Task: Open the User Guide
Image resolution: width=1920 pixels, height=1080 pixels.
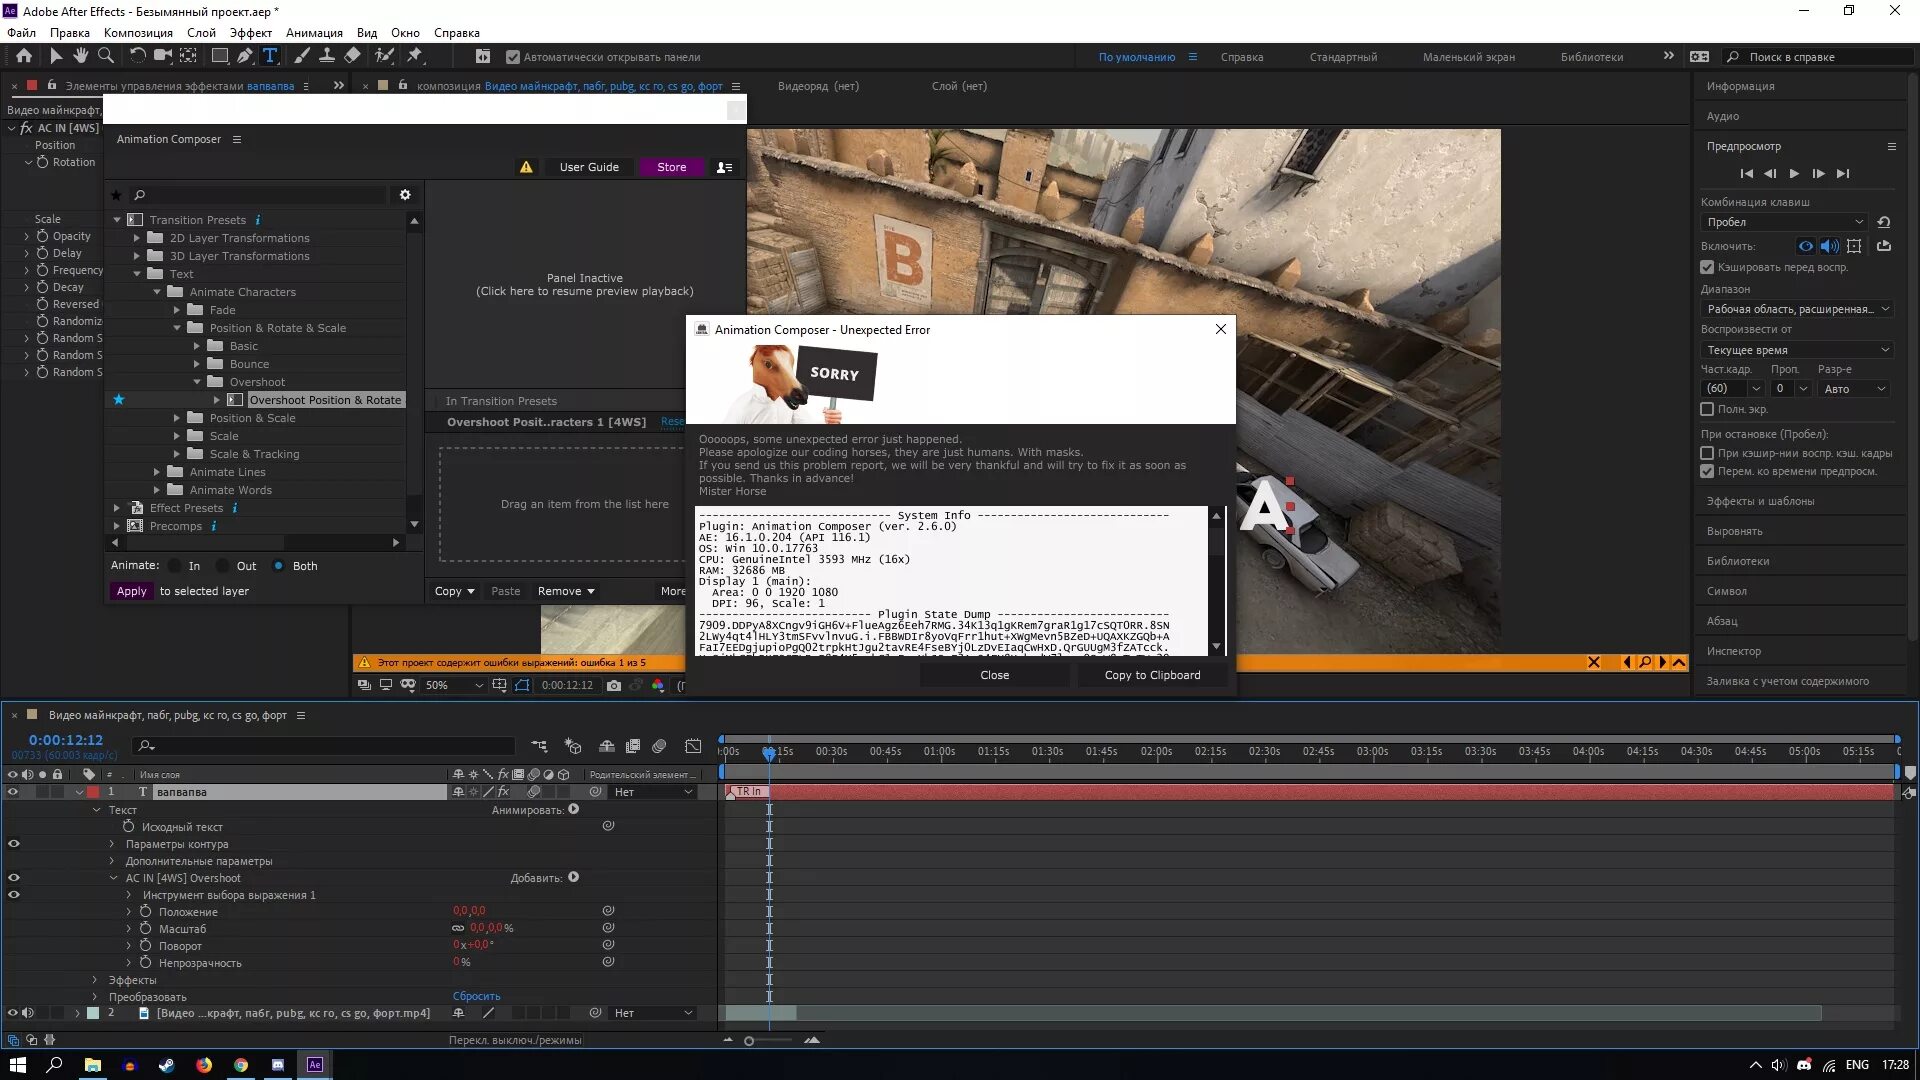Action: [x=589, y=167]
